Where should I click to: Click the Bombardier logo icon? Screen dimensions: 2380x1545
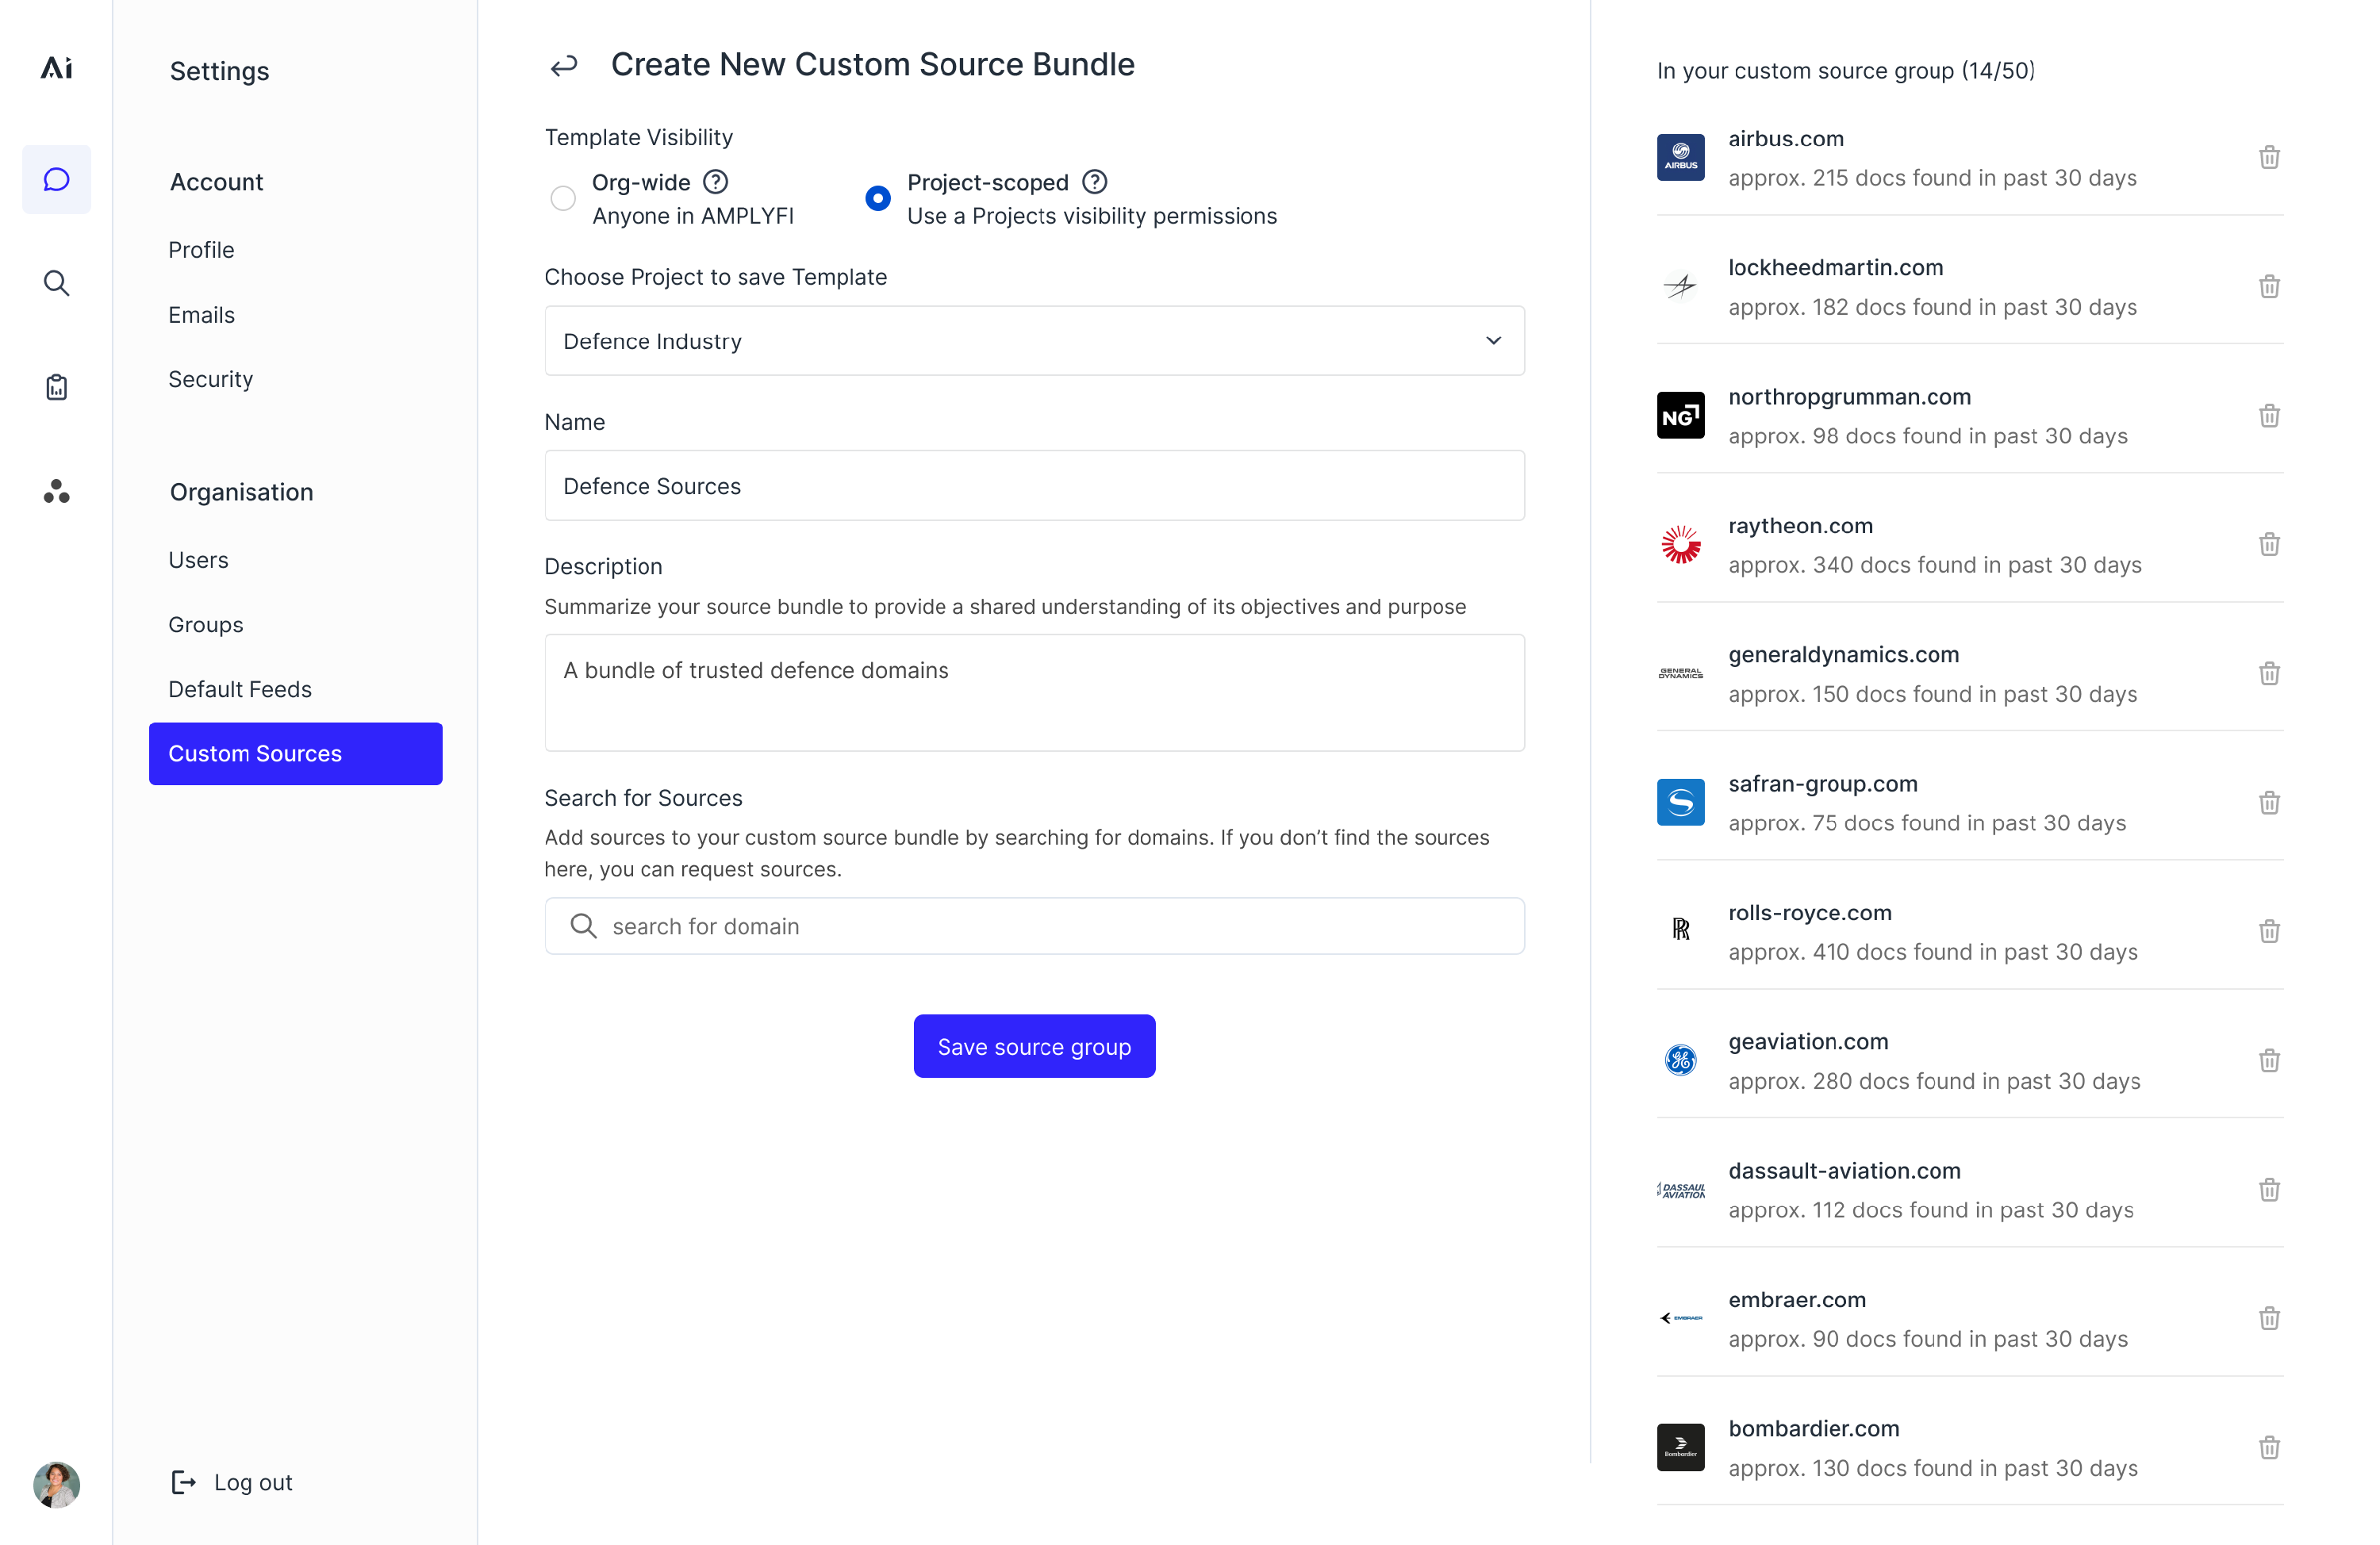point(1680,1448)
